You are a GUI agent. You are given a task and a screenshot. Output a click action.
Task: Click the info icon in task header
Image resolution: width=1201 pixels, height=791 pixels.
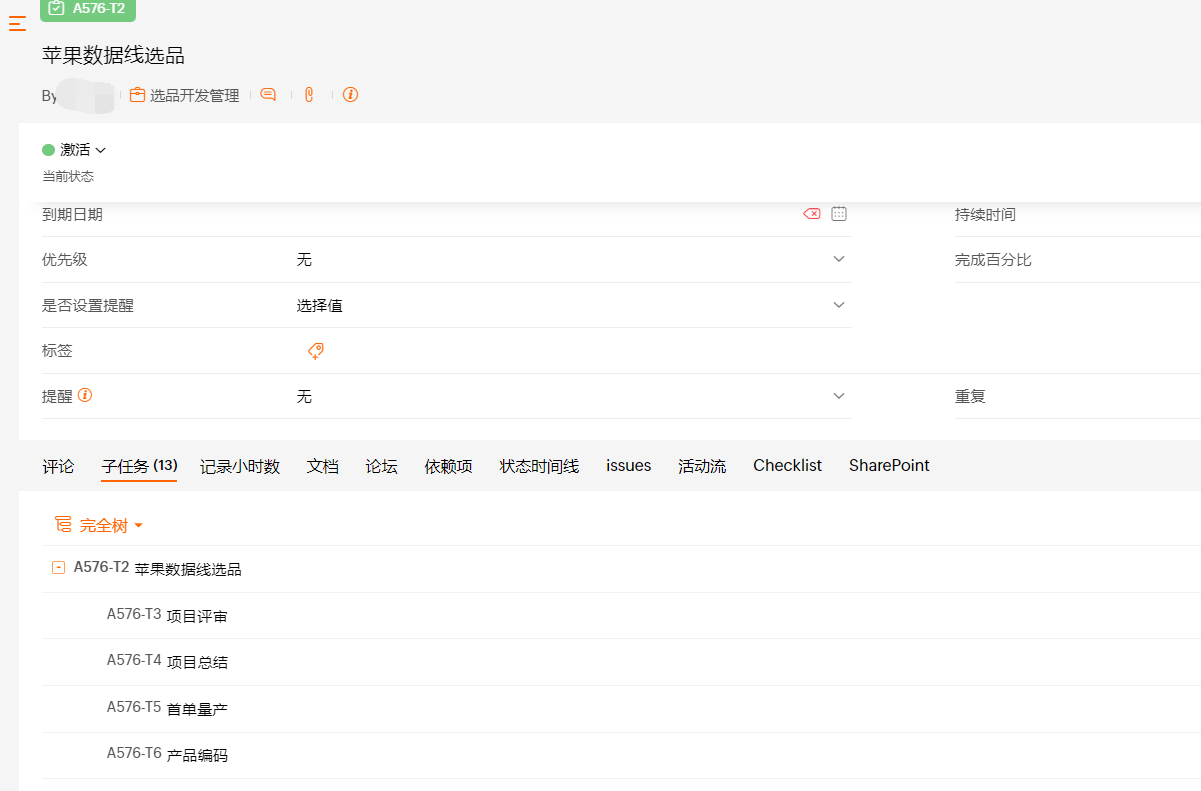pos(350,95)
